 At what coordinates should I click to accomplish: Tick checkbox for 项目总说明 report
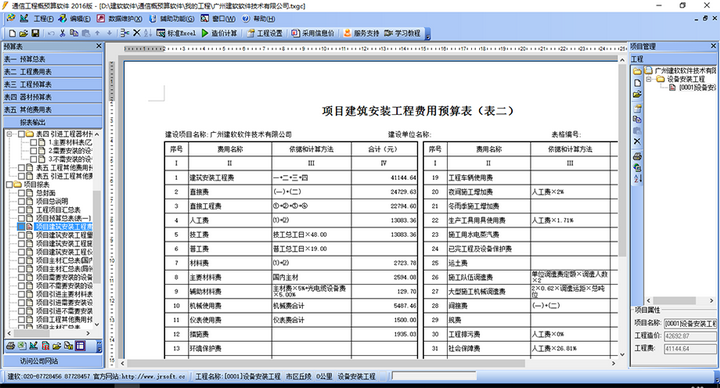(21, 201)
